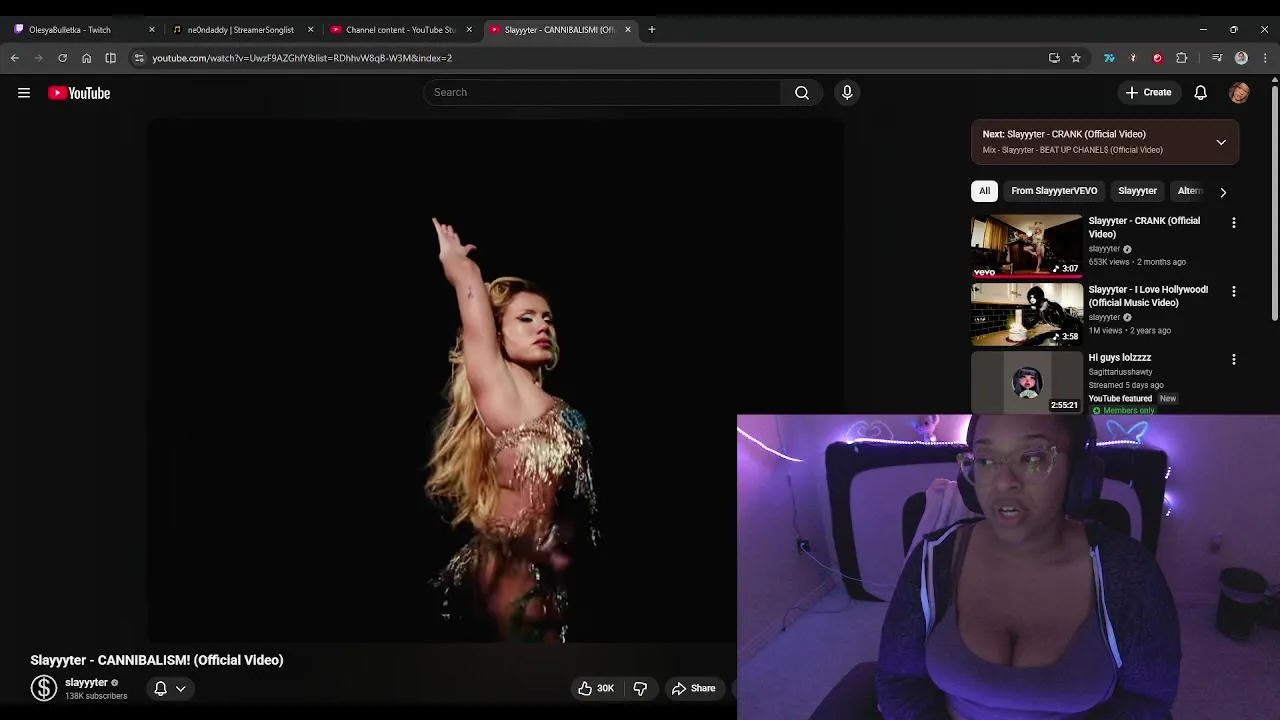Switch to OlesyaBulletka Twitch tab

tap(84, 29)
